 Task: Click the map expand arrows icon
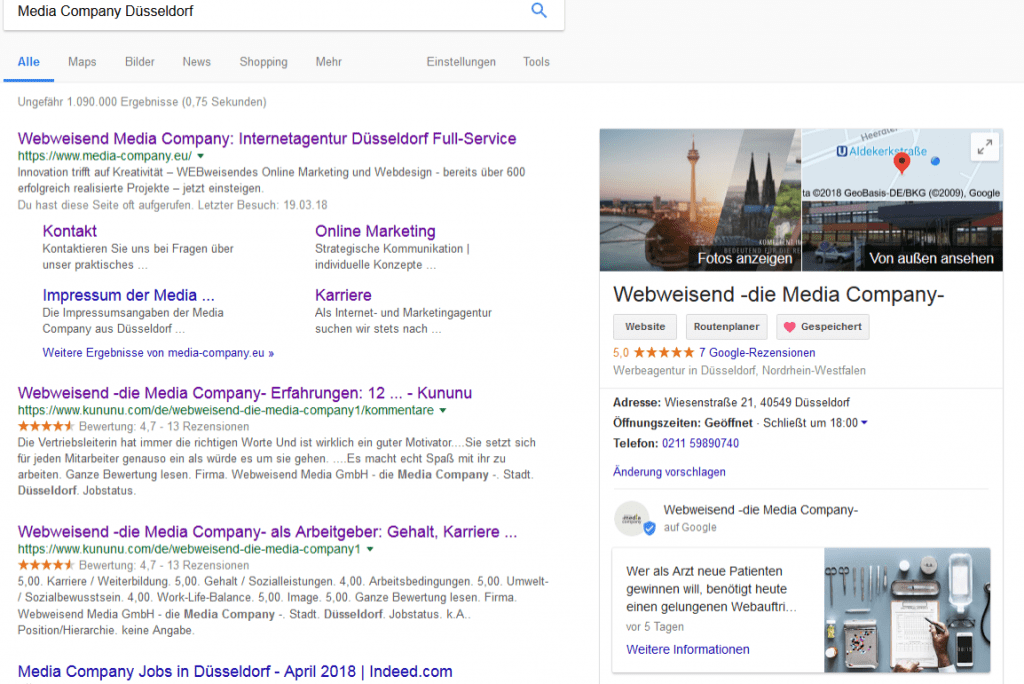(x=985, y=147)
